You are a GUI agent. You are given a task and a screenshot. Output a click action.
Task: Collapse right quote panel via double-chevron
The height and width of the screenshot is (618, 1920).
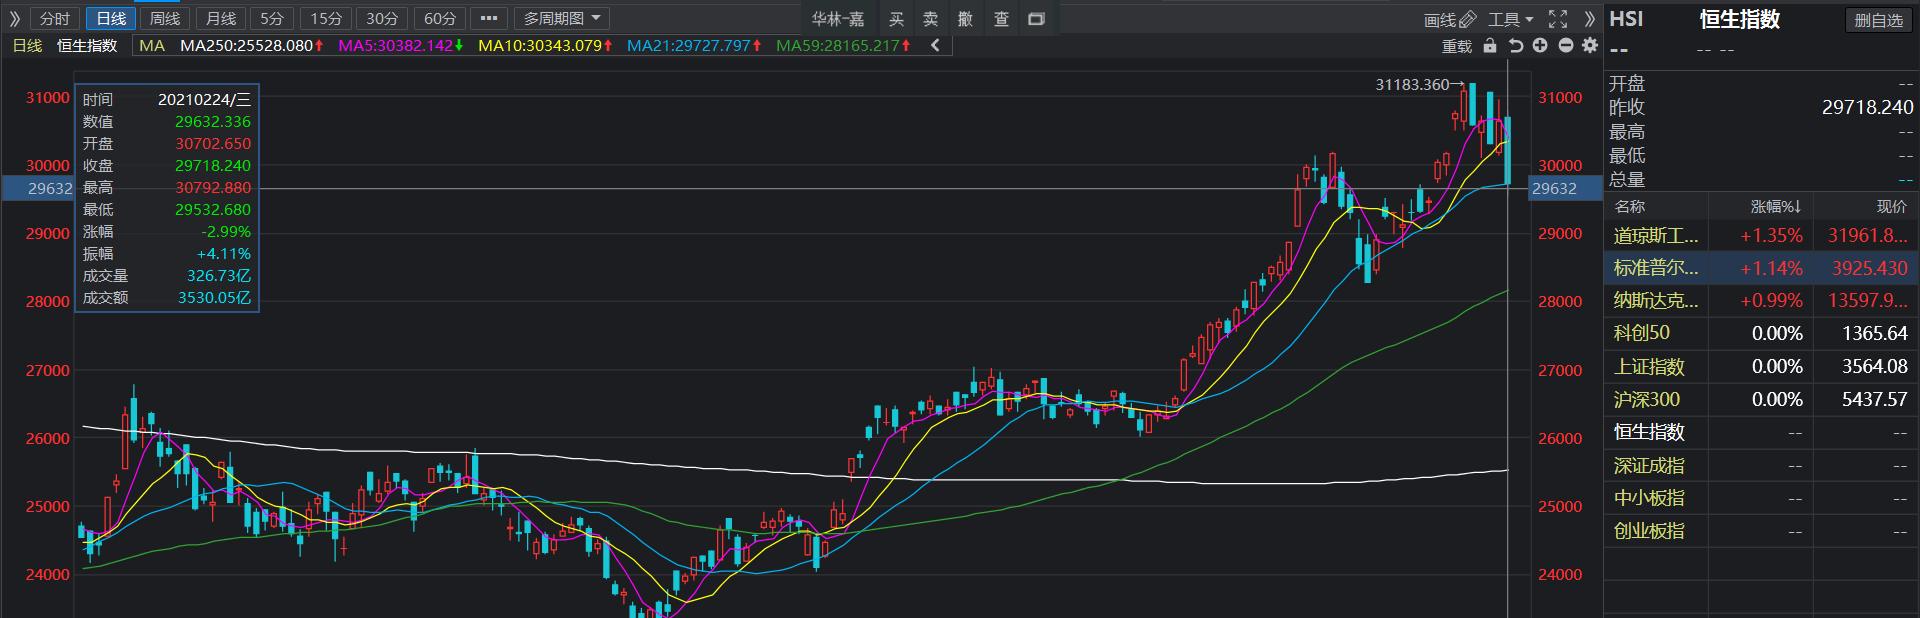1590,19
